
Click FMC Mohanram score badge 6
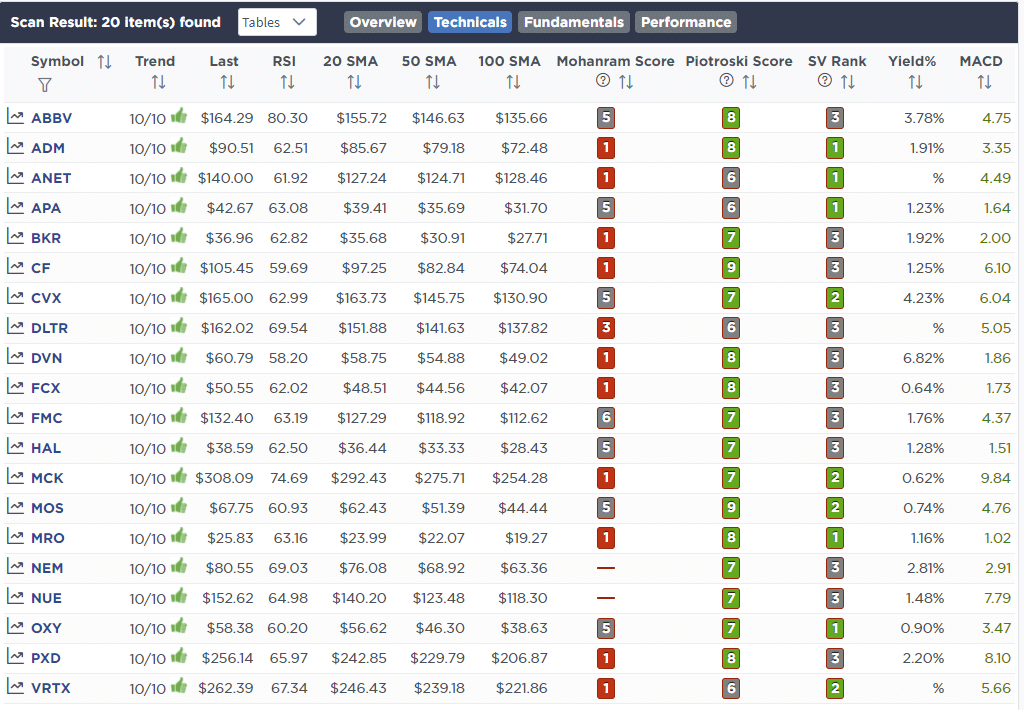click(605, 418)
